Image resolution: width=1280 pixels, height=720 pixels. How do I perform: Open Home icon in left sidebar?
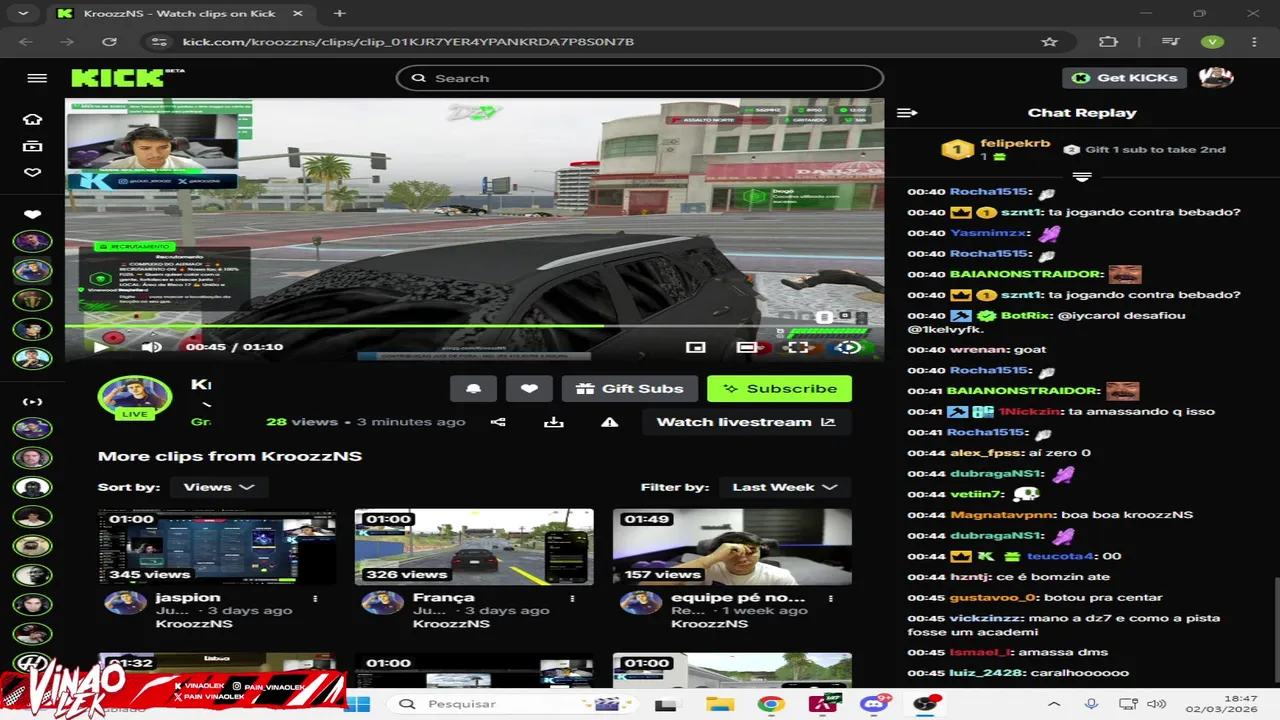coord(32,120)
